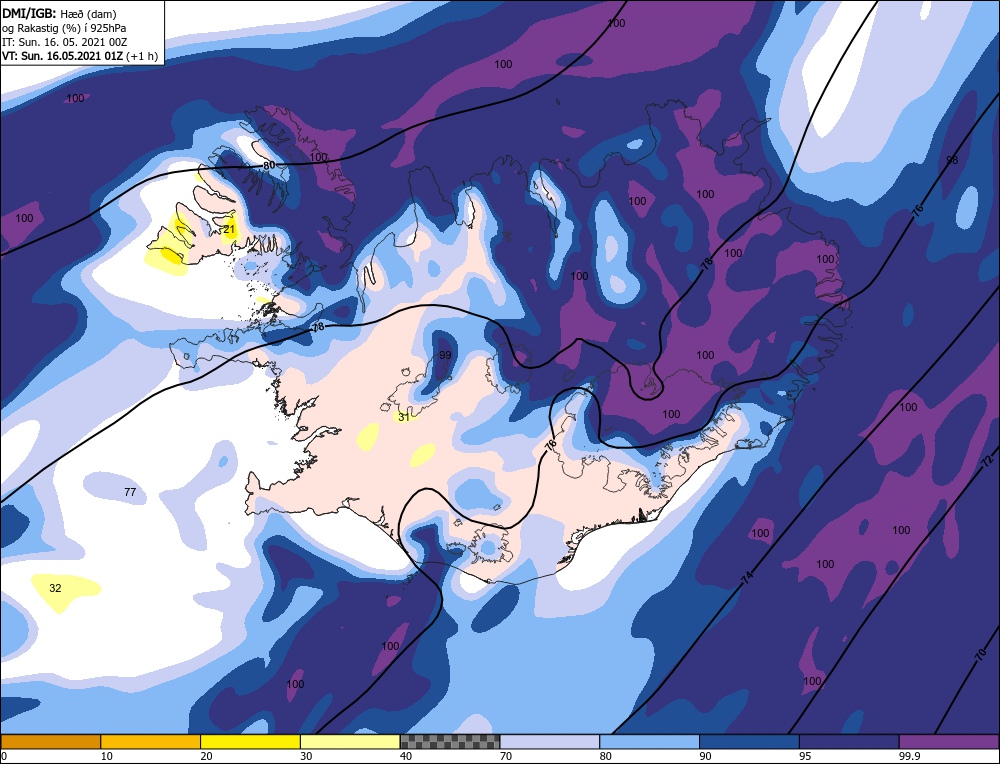Pick the light blue 80–90 legend swatch
1000x764 pixels.
649,741
